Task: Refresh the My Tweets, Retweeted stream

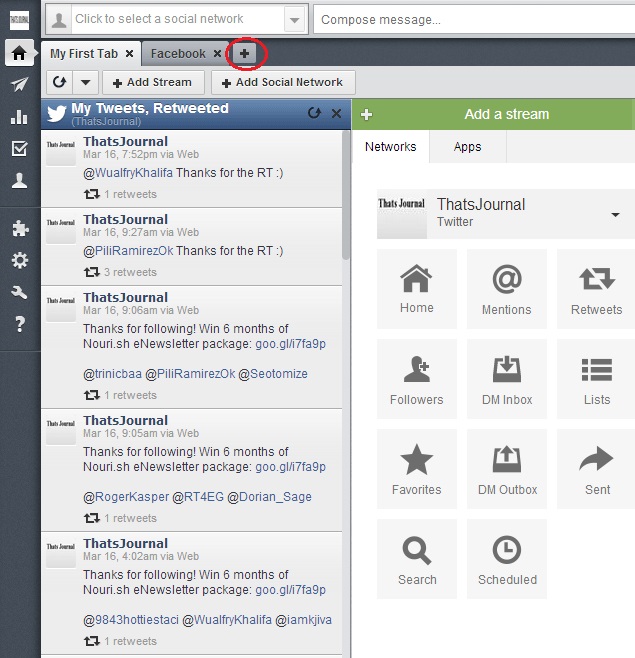Action: tap(314, 113)
